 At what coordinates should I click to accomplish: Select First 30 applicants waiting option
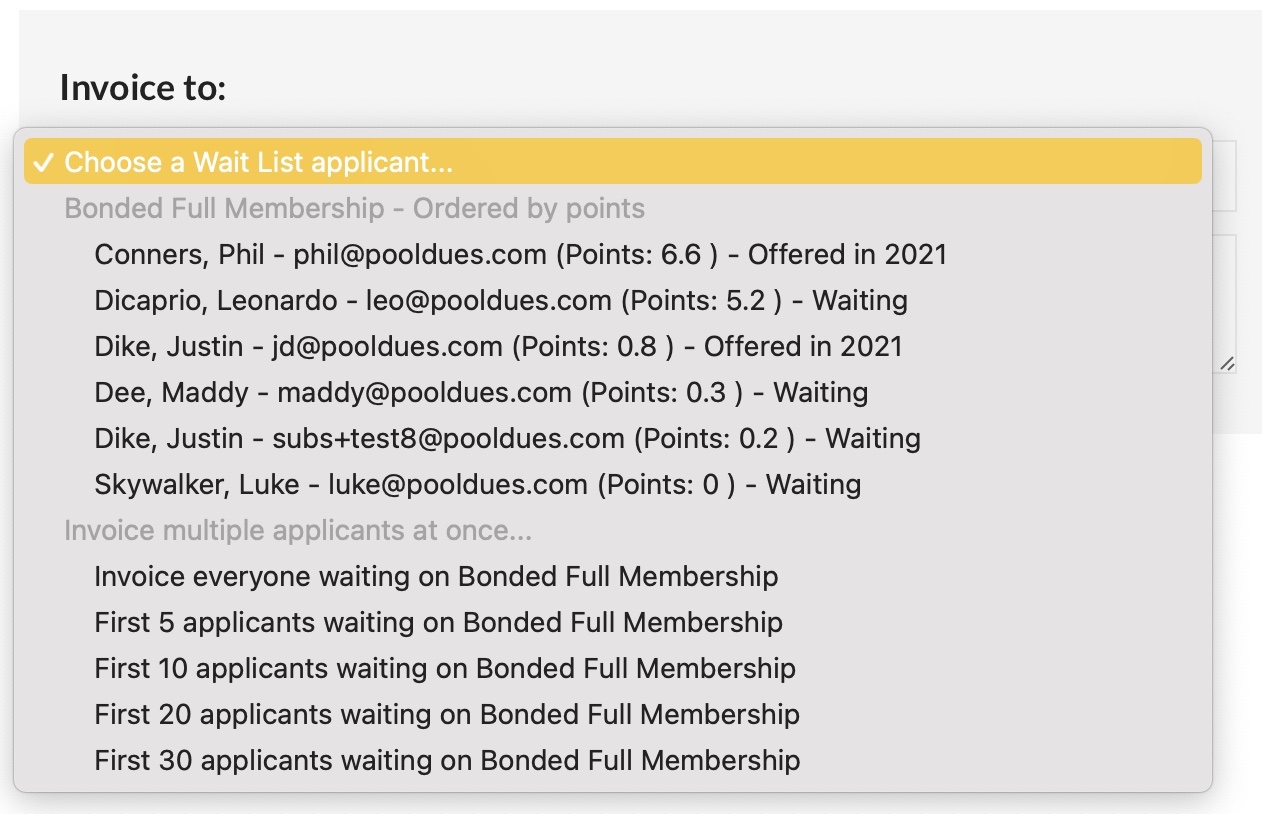click(x=447, y=761)
